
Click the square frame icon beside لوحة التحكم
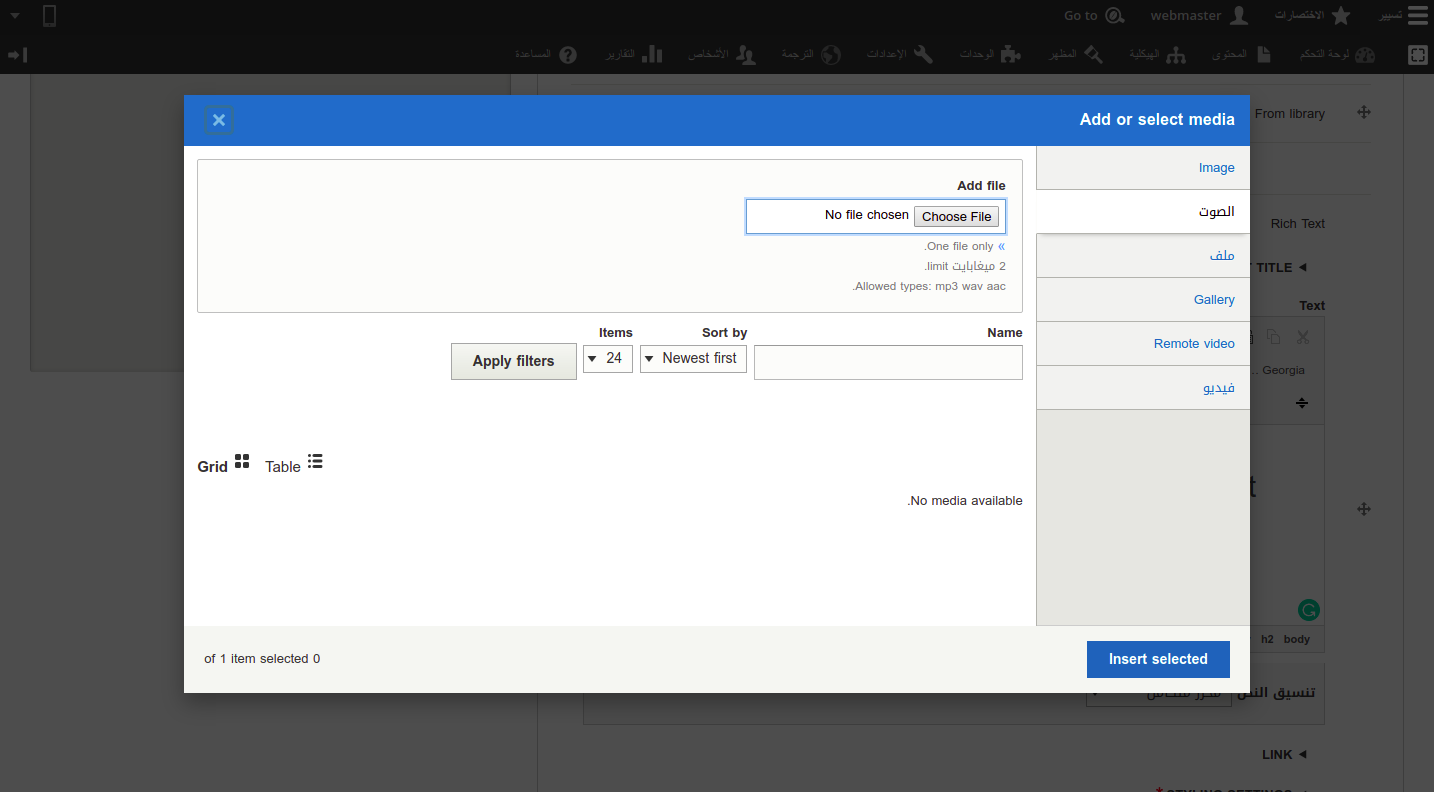pos(1417,55)
